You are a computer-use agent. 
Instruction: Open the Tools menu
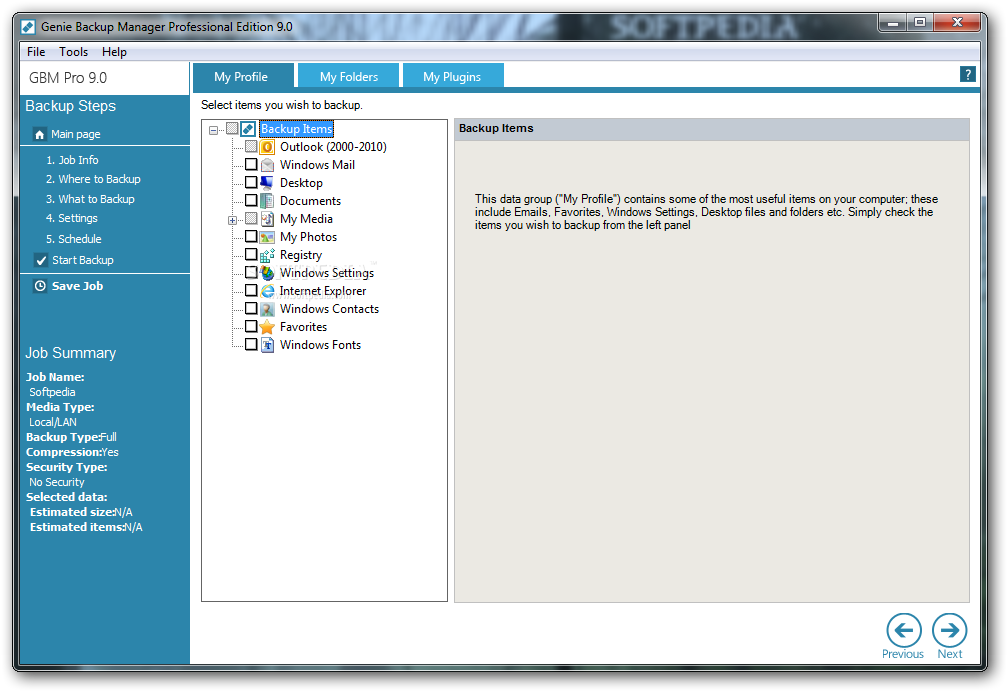(x=73, y=51)
